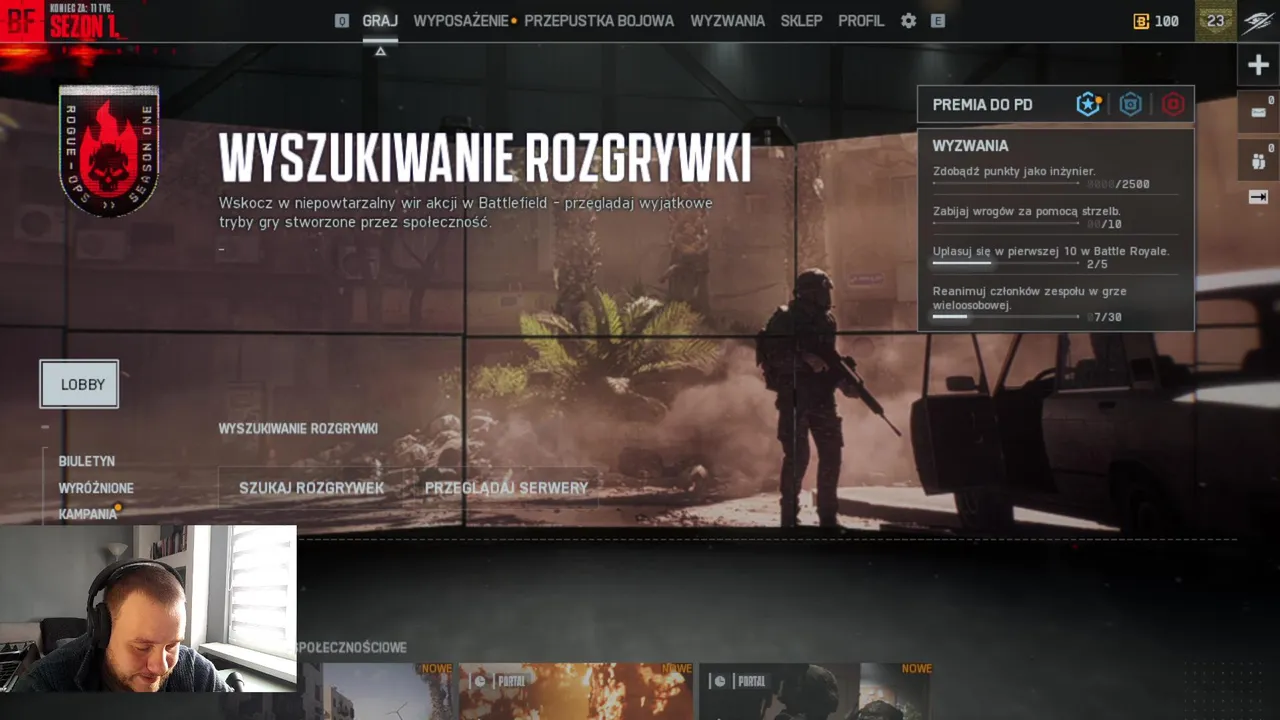
Task: Go to the WYZWANIA tab
Action: 727,21
